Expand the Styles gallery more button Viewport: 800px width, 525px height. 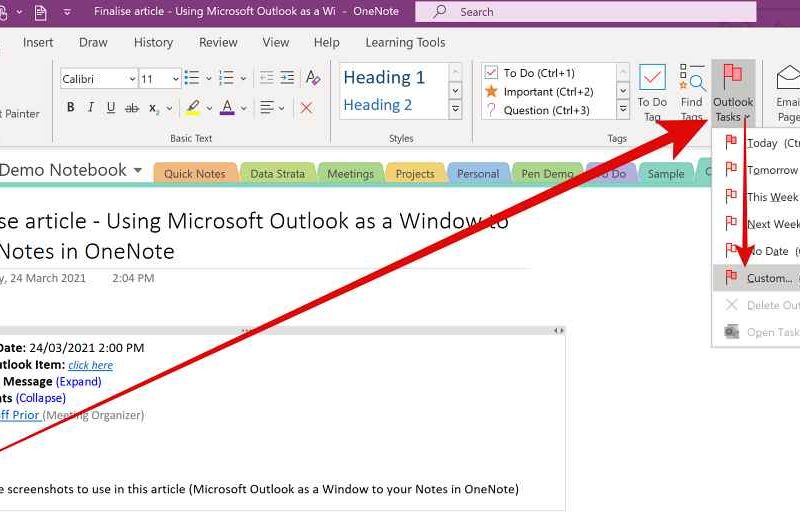[x=456, y=109]
